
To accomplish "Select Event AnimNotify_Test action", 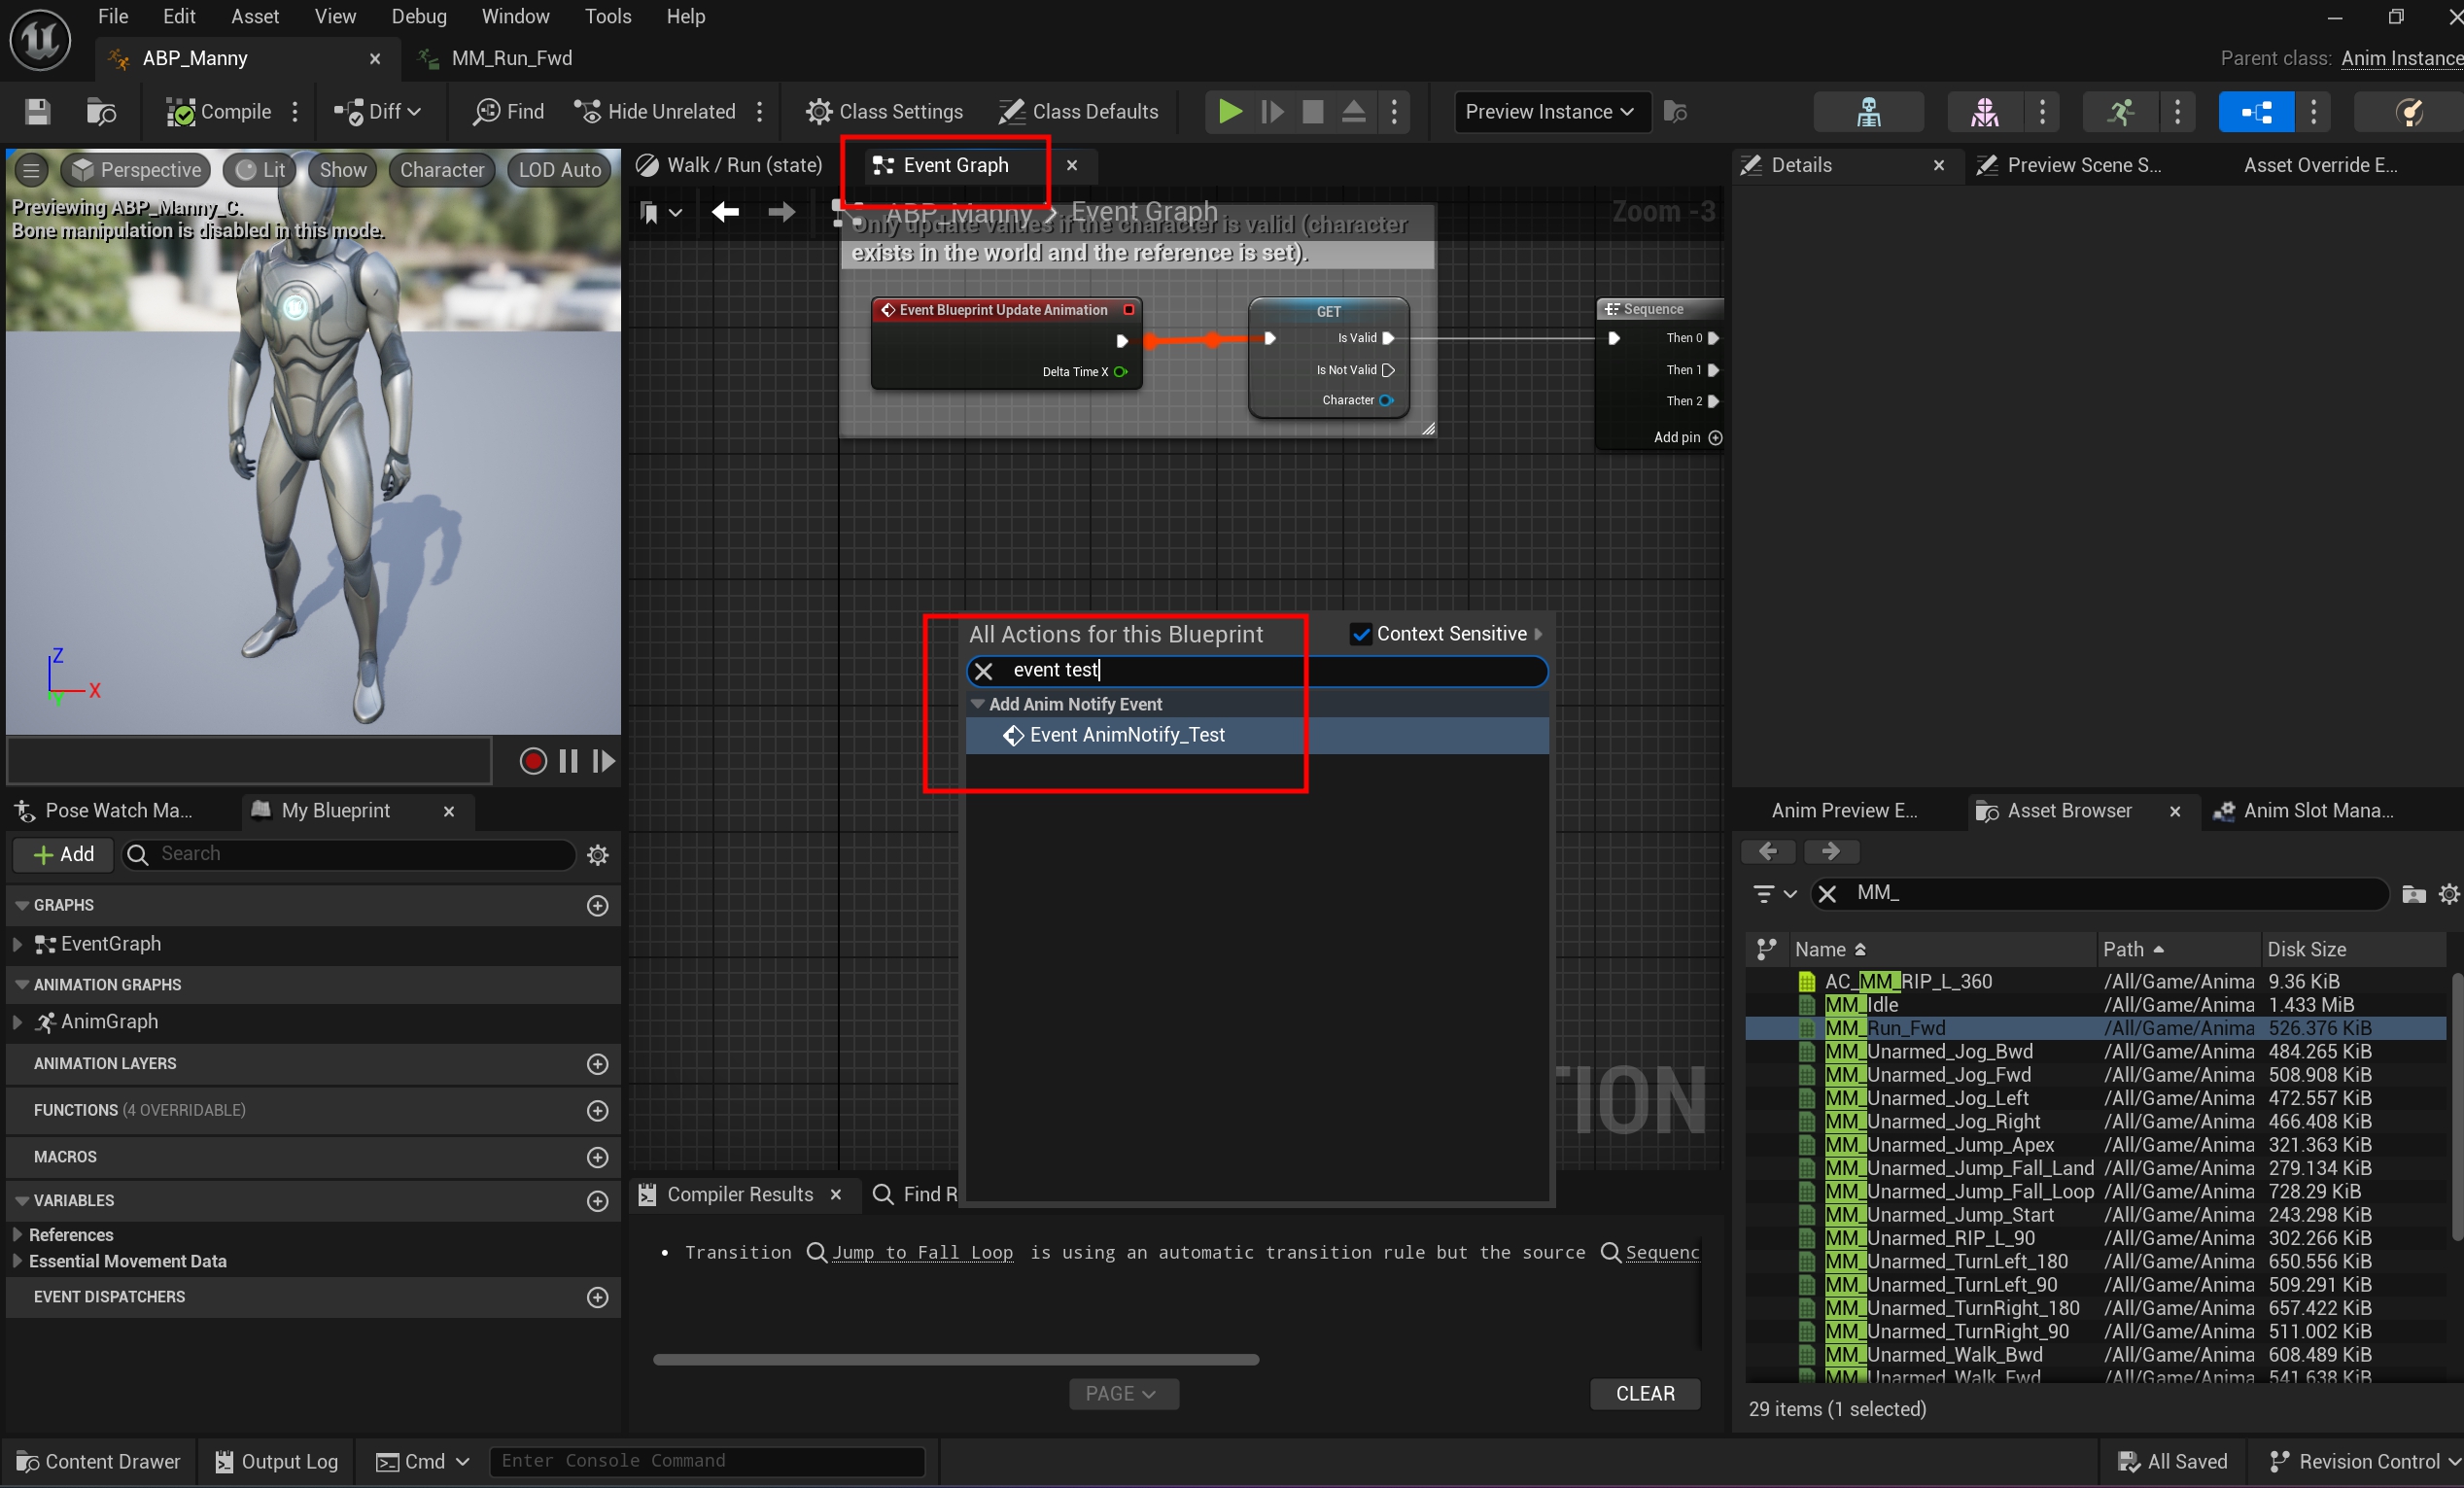I will point(1257,735).
